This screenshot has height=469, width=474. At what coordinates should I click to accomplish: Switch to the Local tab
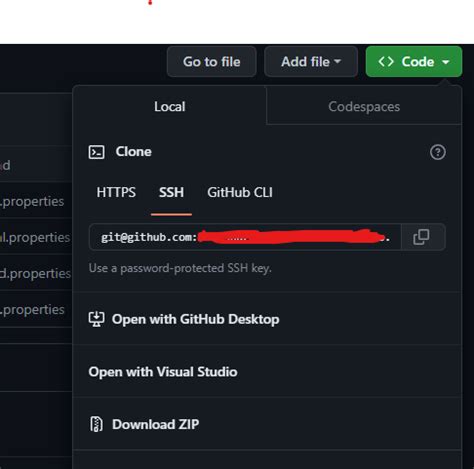[x=170, y=107]
